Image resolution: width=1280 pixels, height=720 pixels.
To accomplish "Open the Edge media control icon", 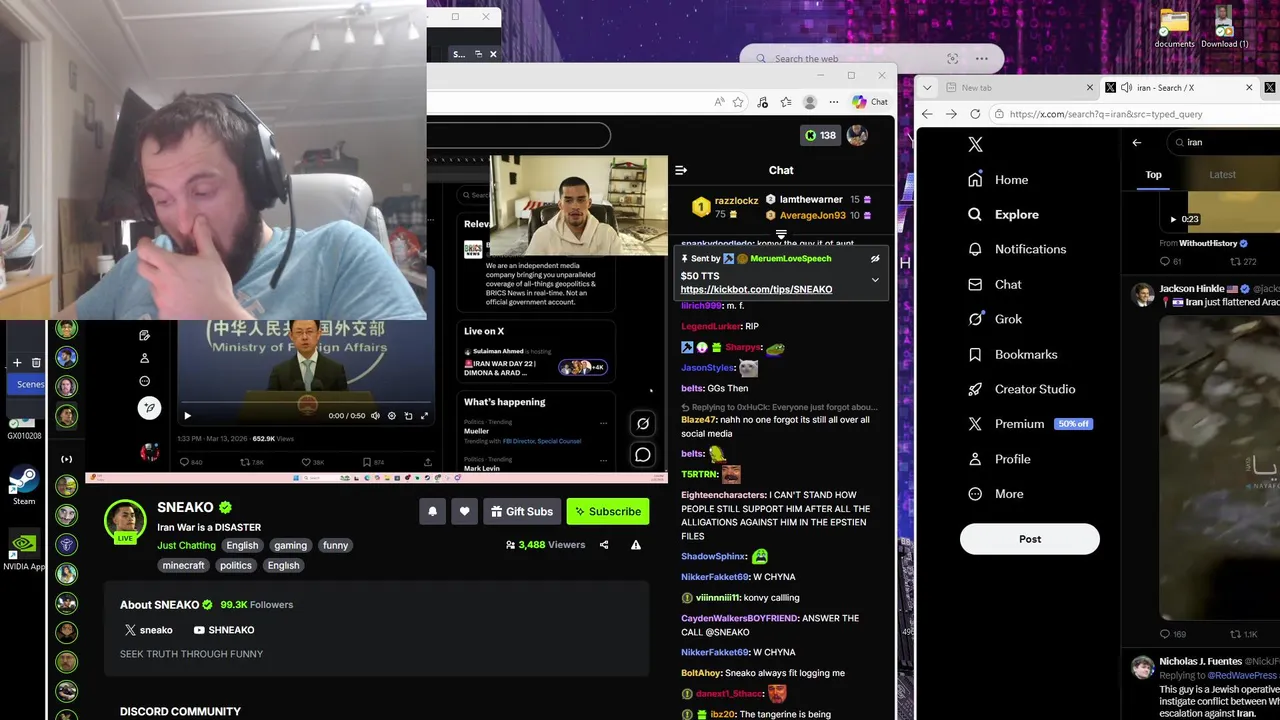I will (763, 101).
